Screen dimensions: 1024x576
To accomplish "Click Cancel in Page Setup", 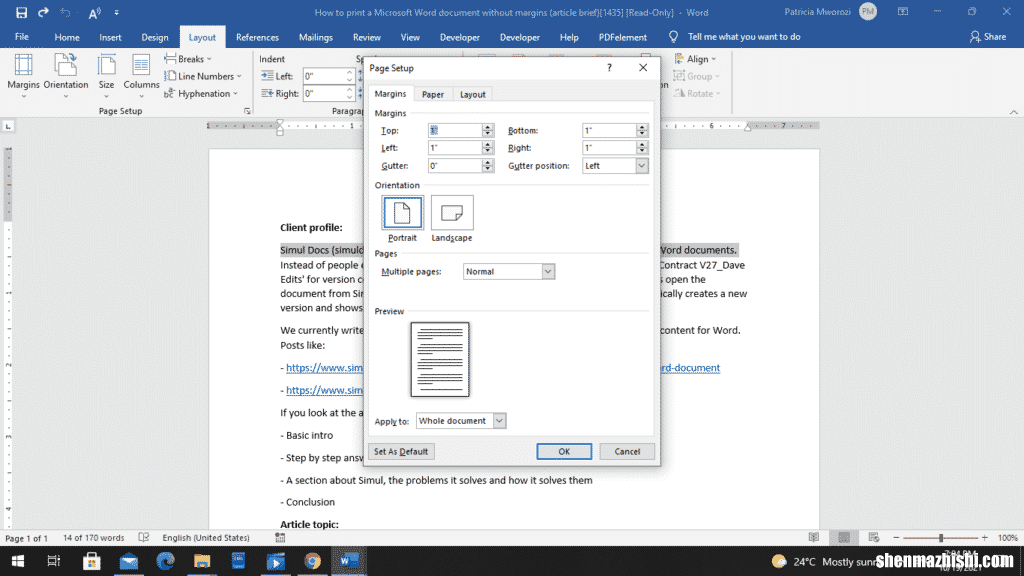I will [627, 451].
